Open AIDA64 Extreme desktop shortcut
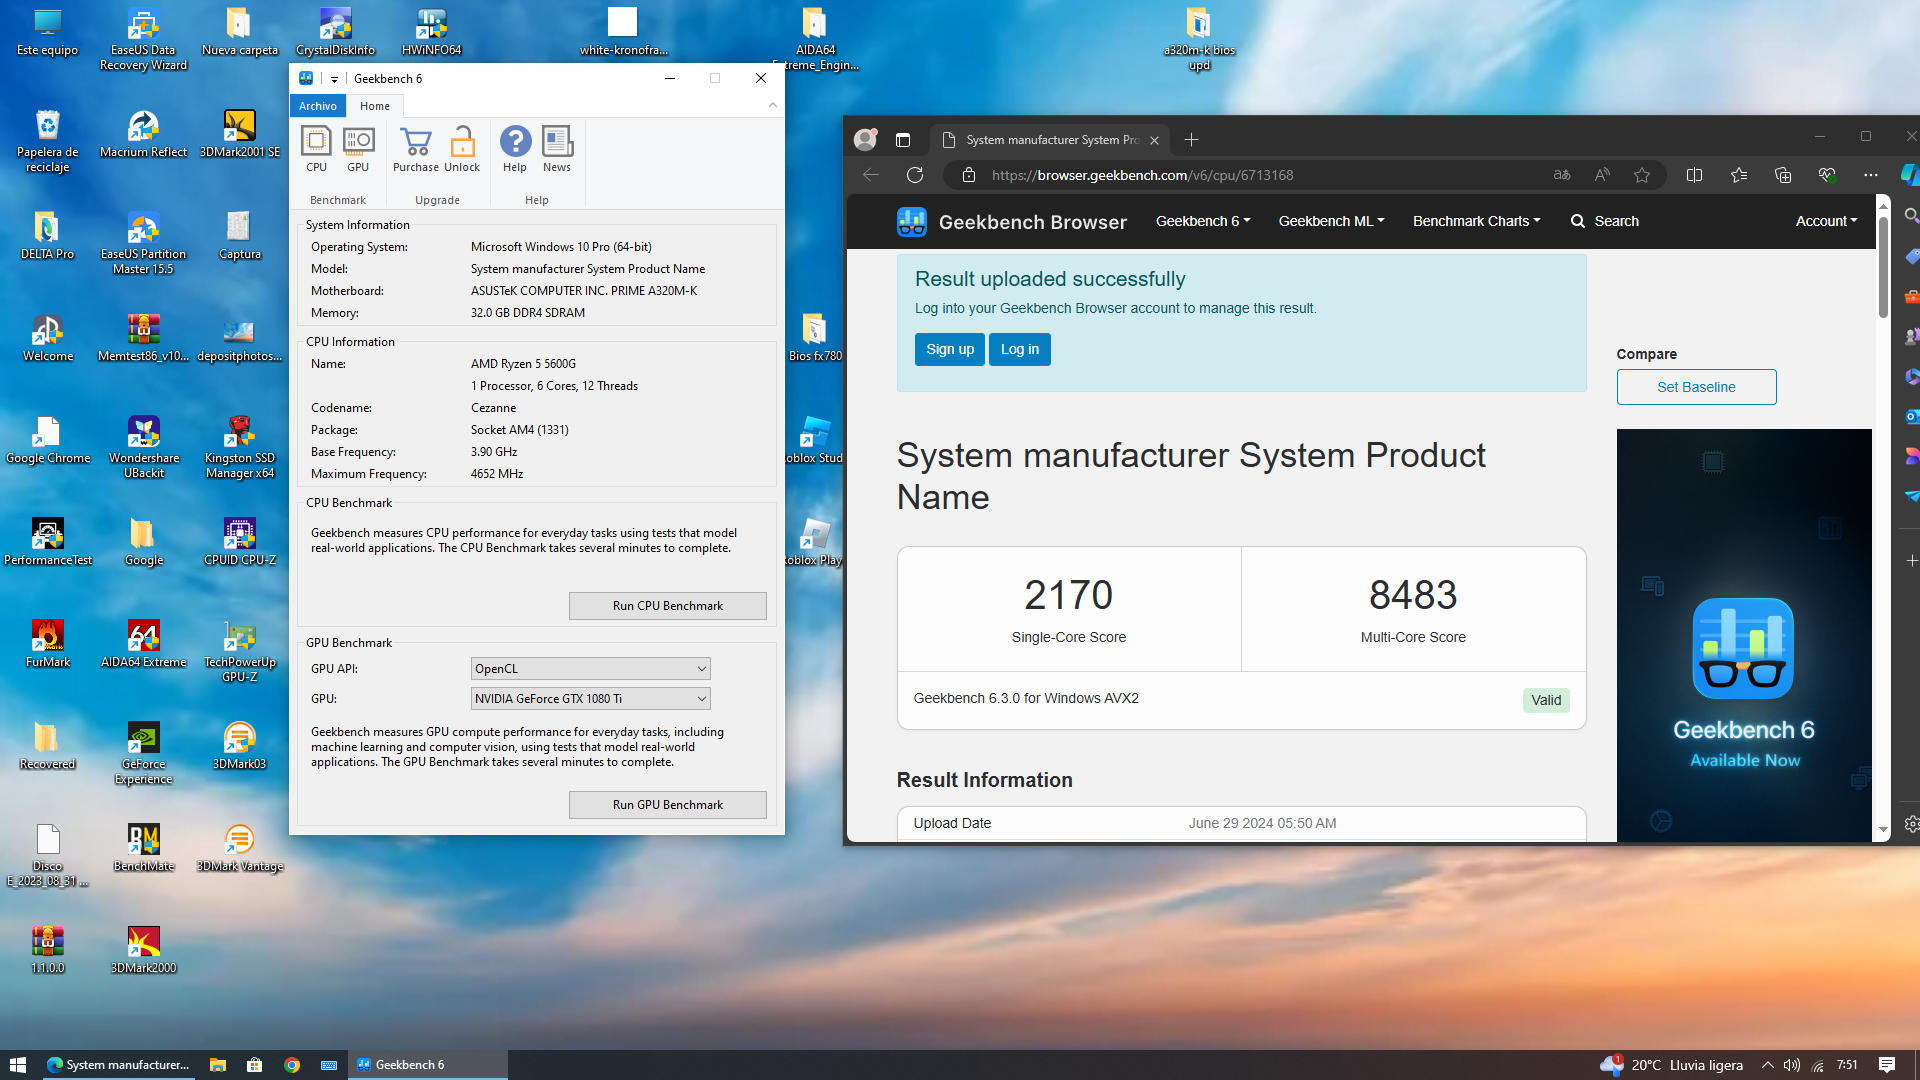This screenshot has width=1920, height=1080. click(143, 644)
